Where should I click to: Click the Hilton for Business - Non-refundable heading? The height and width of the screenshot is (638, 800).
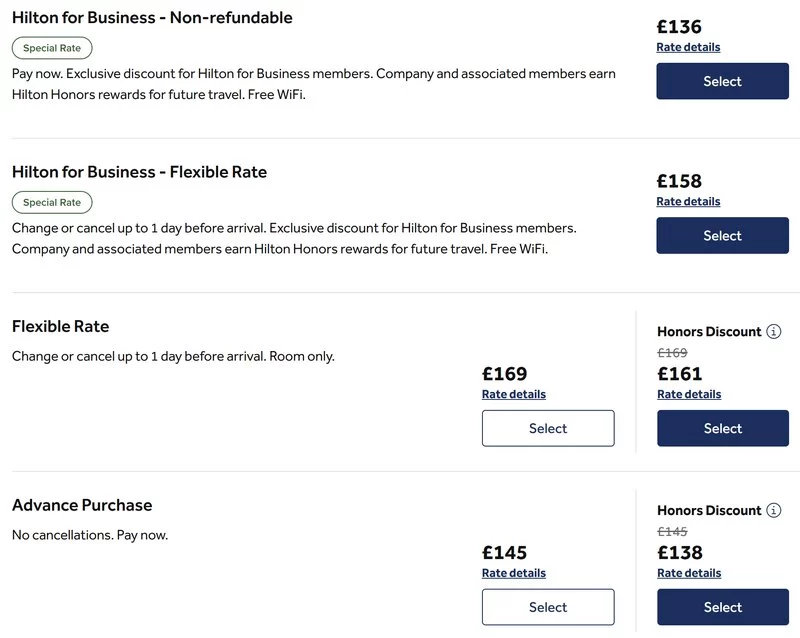152,18
